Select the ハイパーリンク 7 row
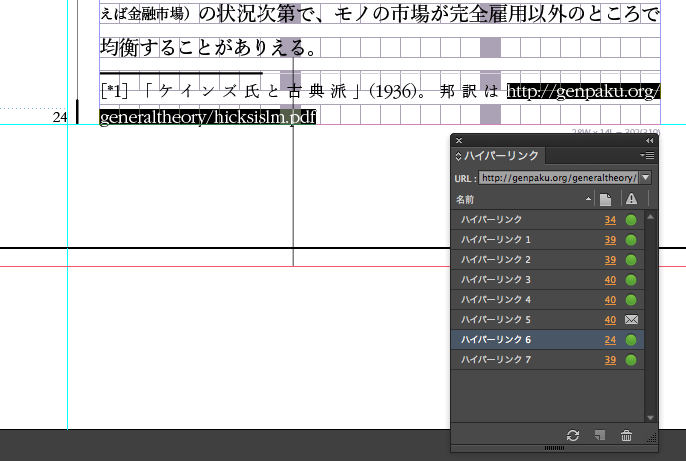Viewport: 686px width, 461px height. 548,360
